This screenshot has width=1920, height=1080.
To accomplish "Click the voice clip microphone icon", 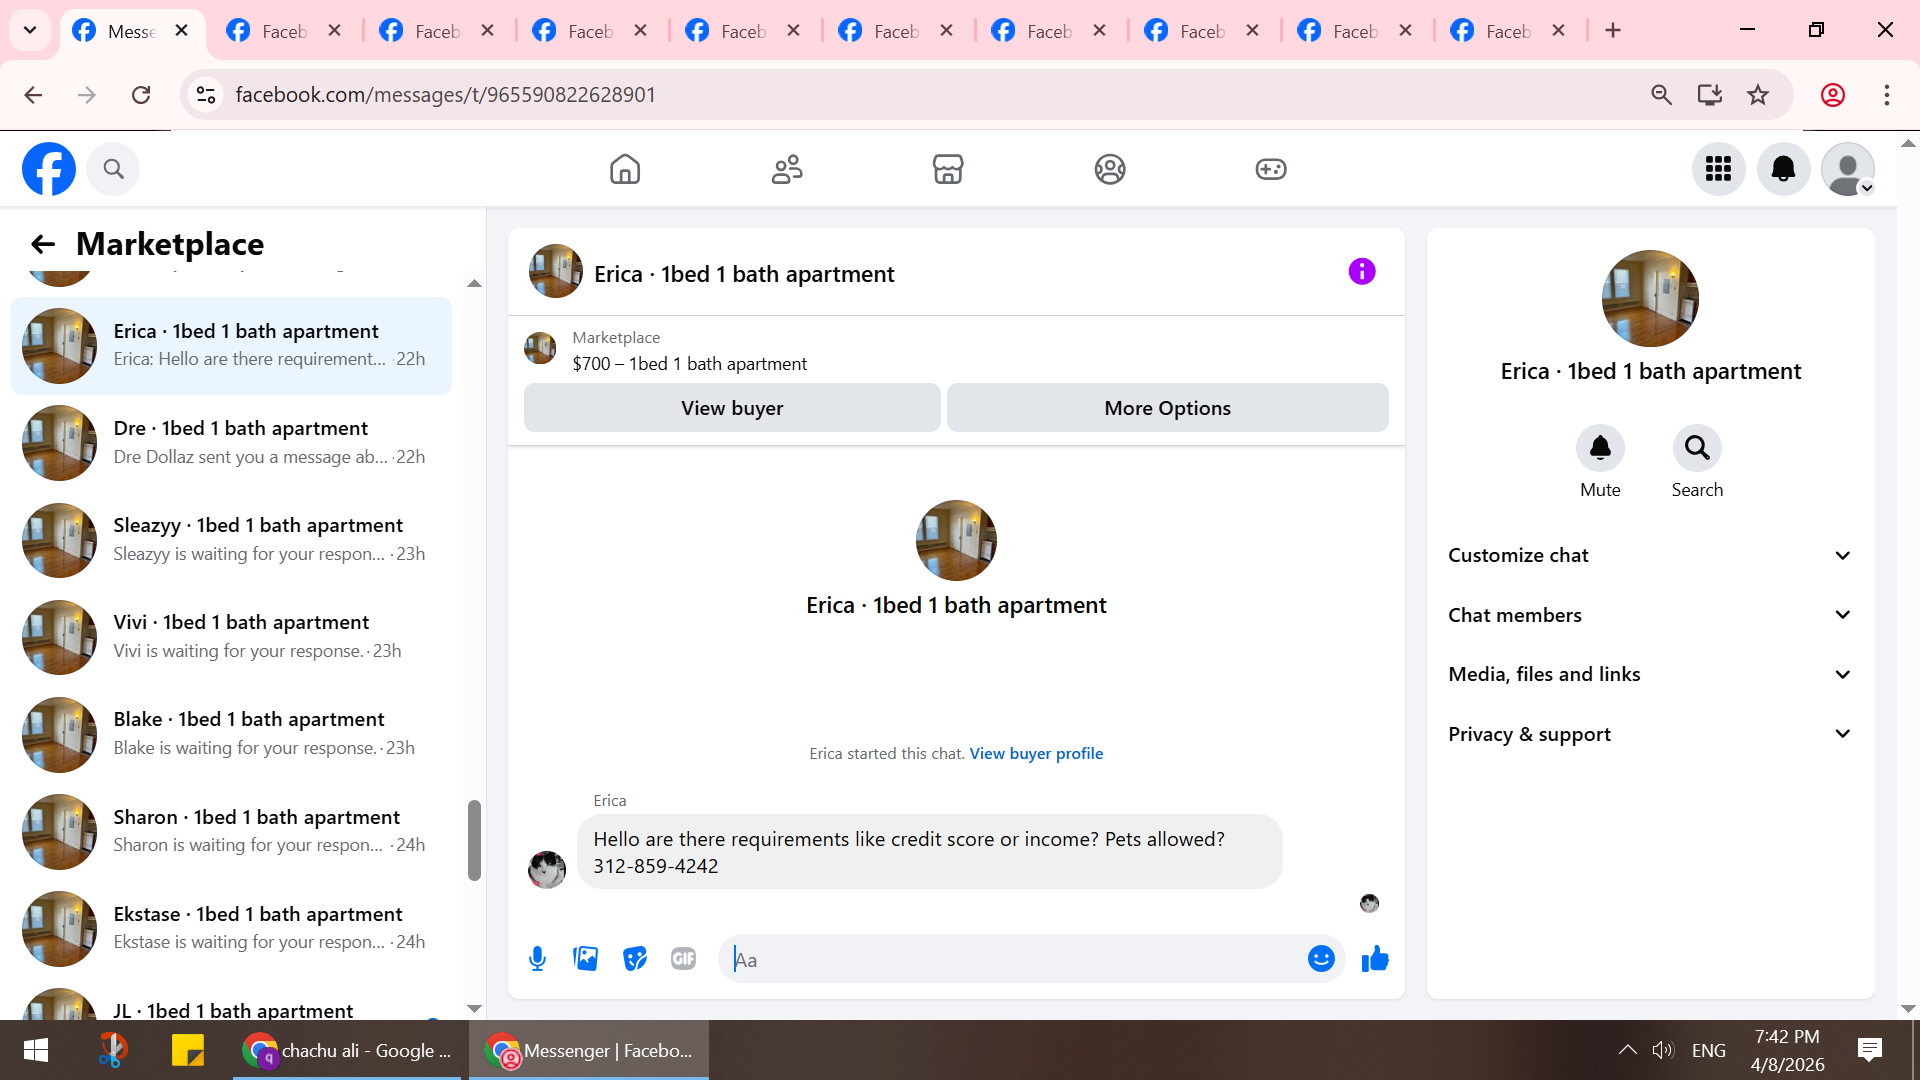I will click(537, 959).
